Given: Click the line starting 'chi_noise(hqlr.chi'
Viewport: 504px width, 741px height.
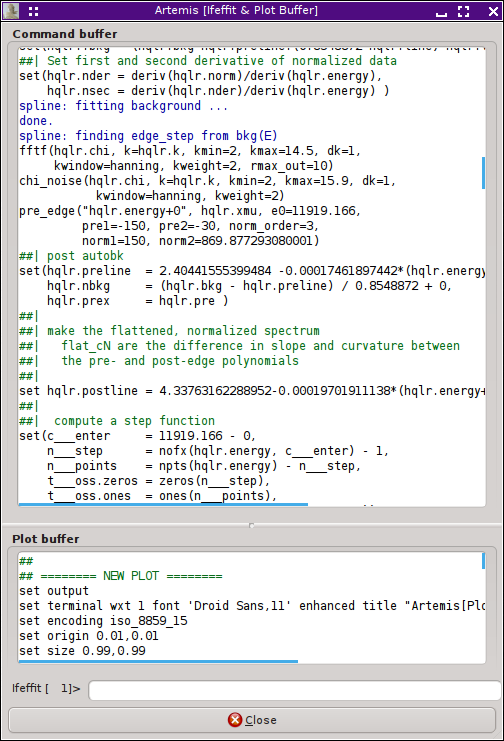Looking at the screenshot, I should pos(208,181).
